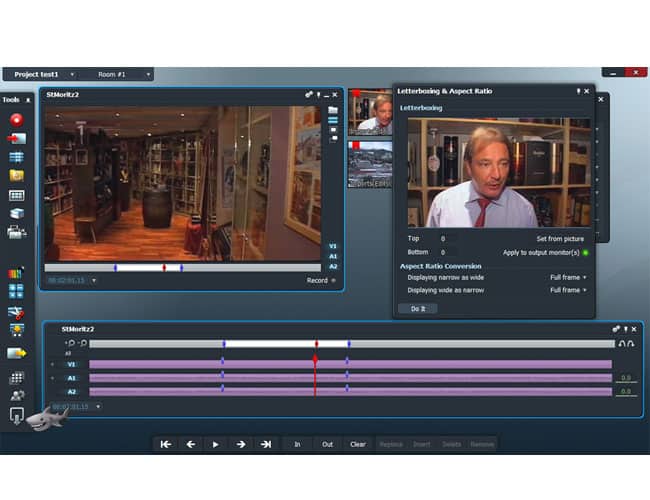Click the red playhead marker on viewer scrub bar
Image resolution: width=650 pixels, height=500 pixels.
(164, 268)
